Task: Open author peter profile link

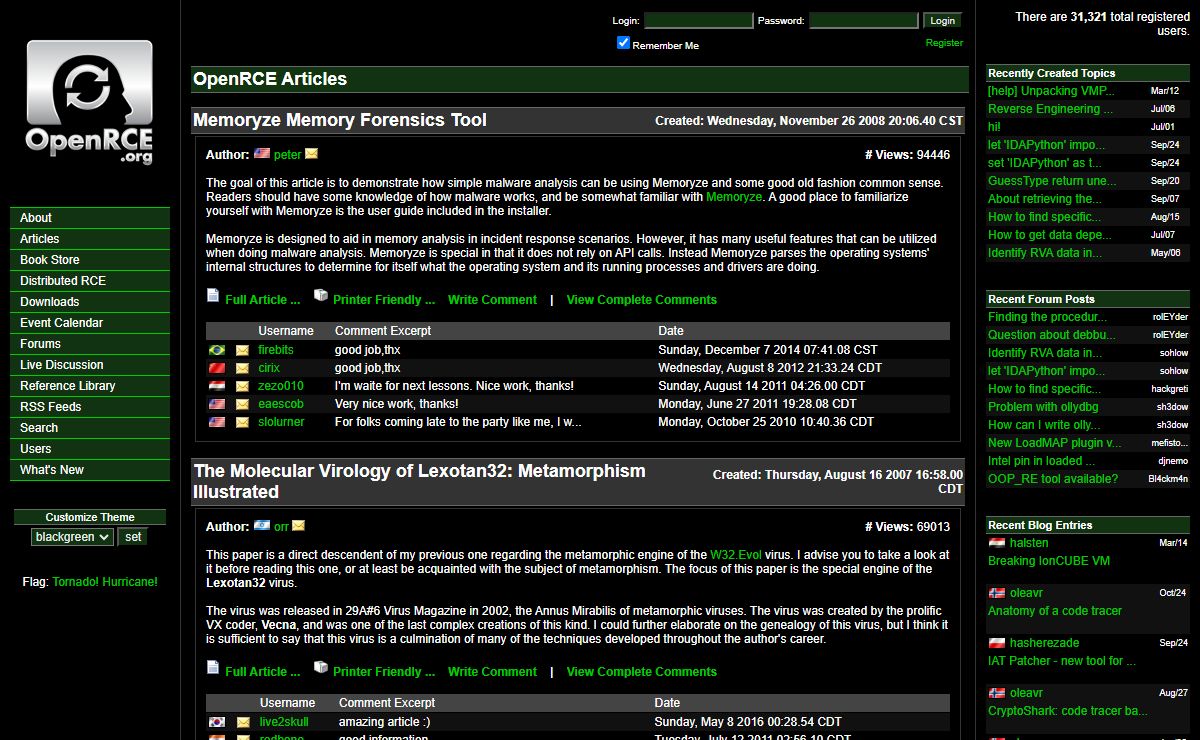Action: click(x=287, y=155)
